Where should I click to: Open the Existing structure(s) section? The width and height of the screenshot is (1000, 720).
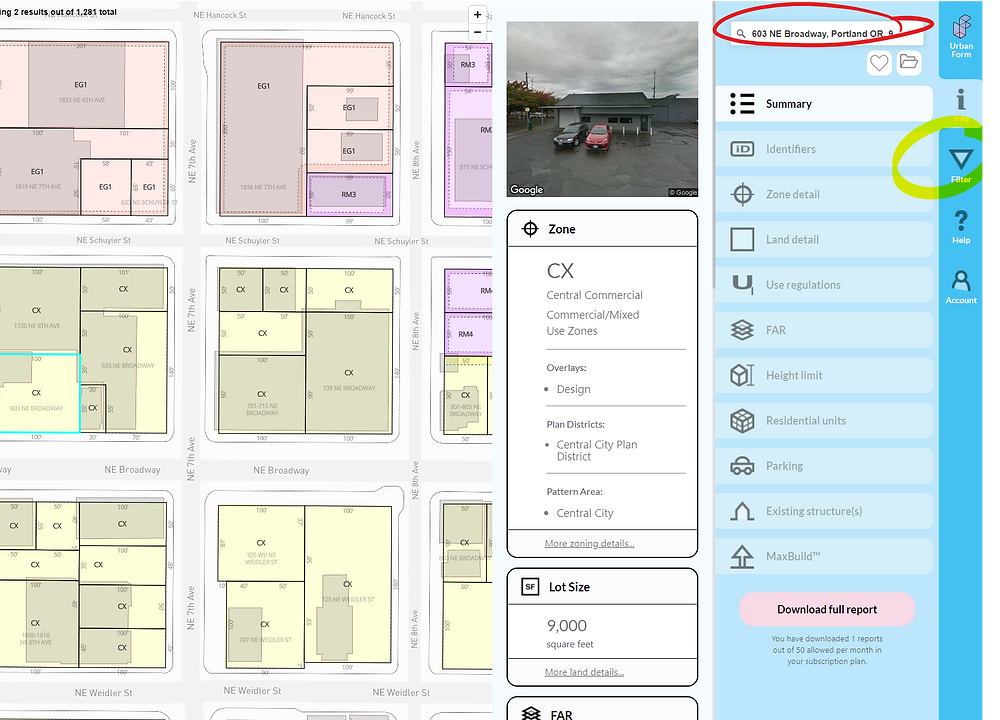pos(824,511)
